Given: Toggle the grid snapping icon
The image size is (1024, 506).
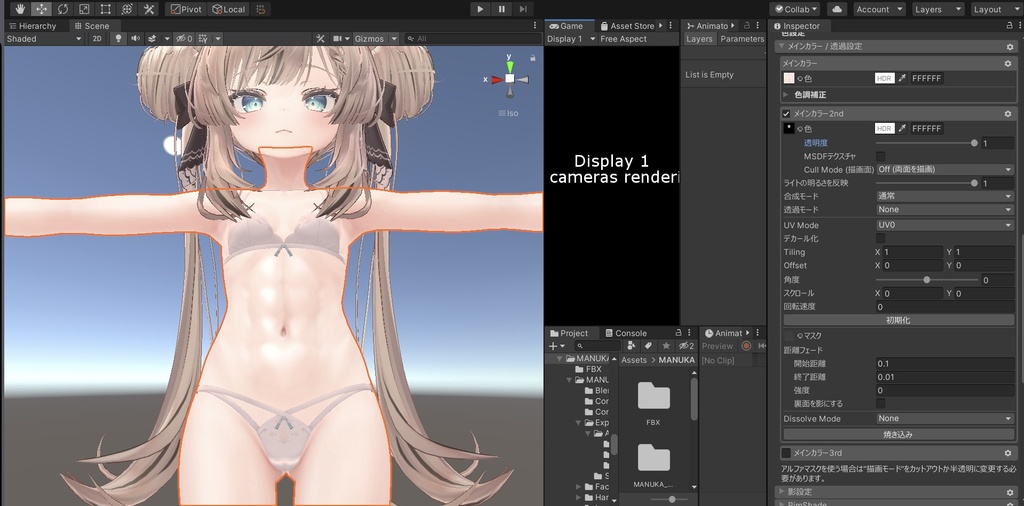Looking at the screenshot, I should (261, 9).
